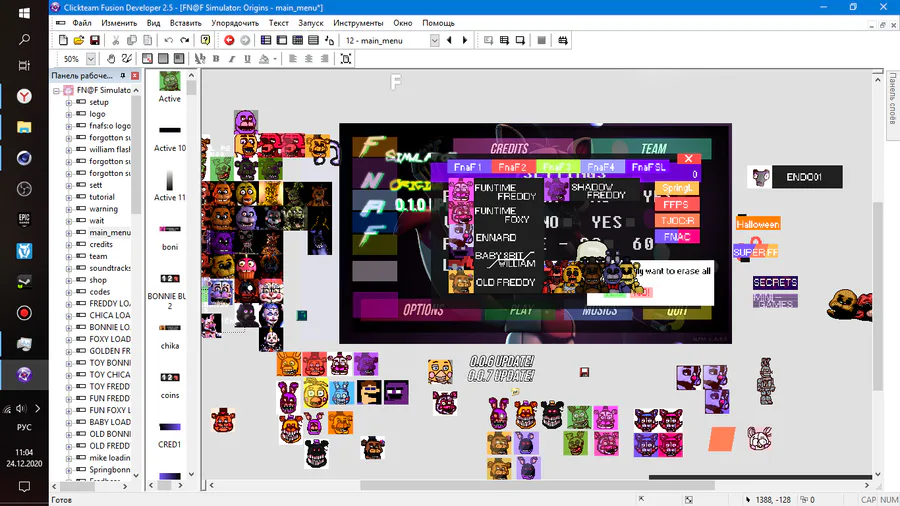Collapse the FN@F Simulator root node
Screen dimensions: 900x506
56,91
